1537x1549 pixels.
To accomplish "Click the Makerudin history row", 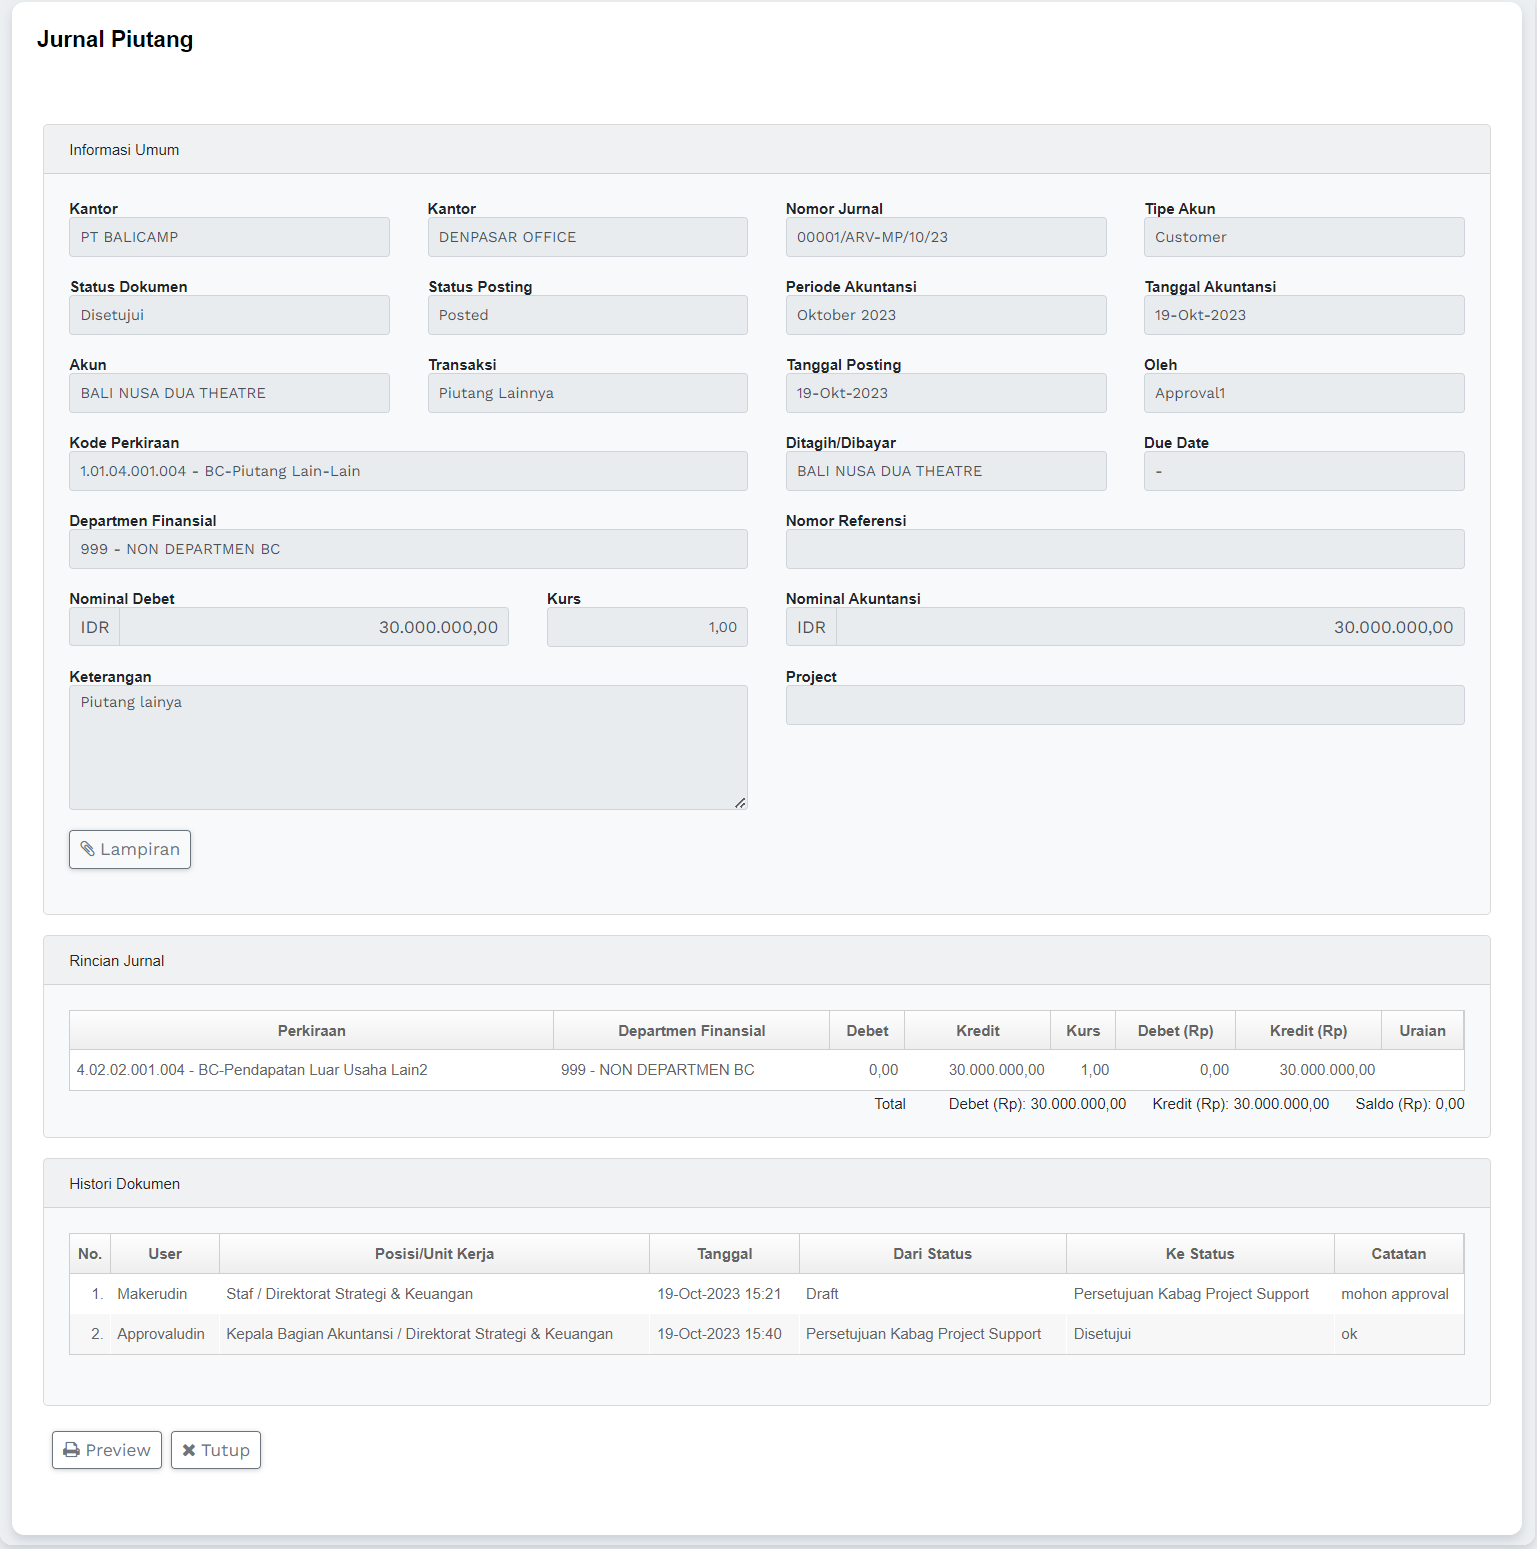I will click(x=152, y=1294).
